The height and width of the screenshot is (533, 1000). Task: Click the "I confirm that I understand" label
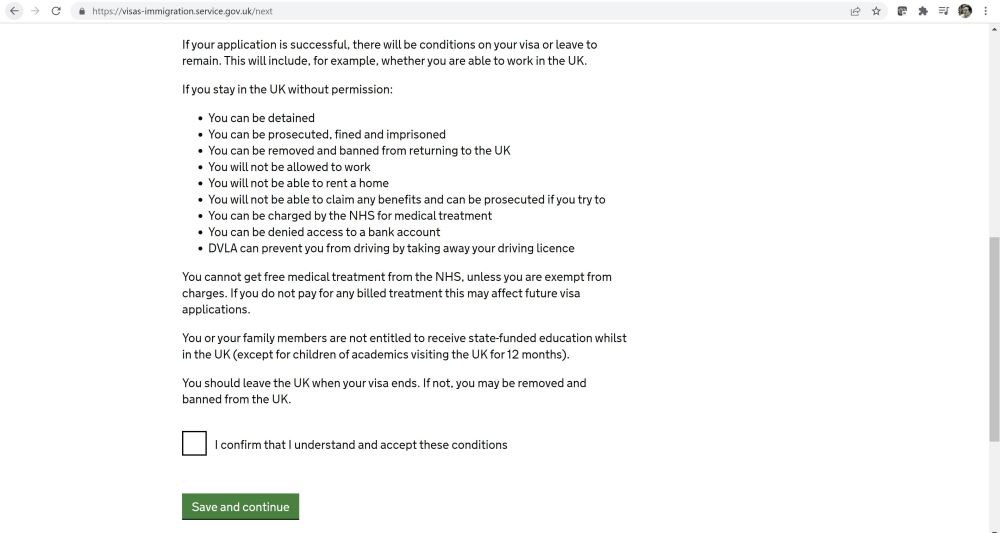point(361,445)
